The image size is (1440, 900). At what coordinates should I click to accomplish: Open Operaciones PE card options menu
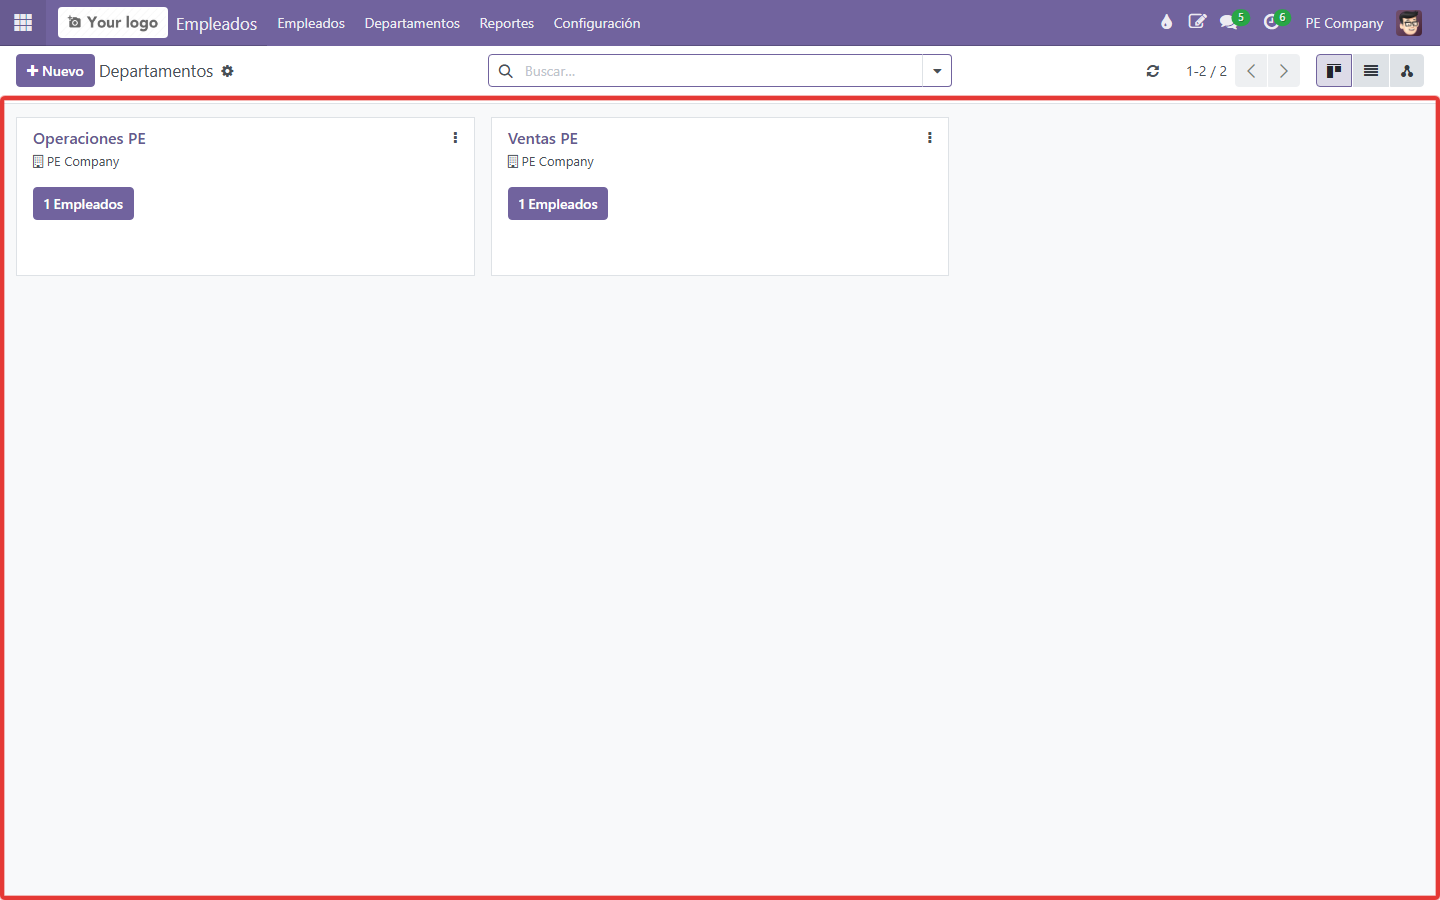coord(455,138)
